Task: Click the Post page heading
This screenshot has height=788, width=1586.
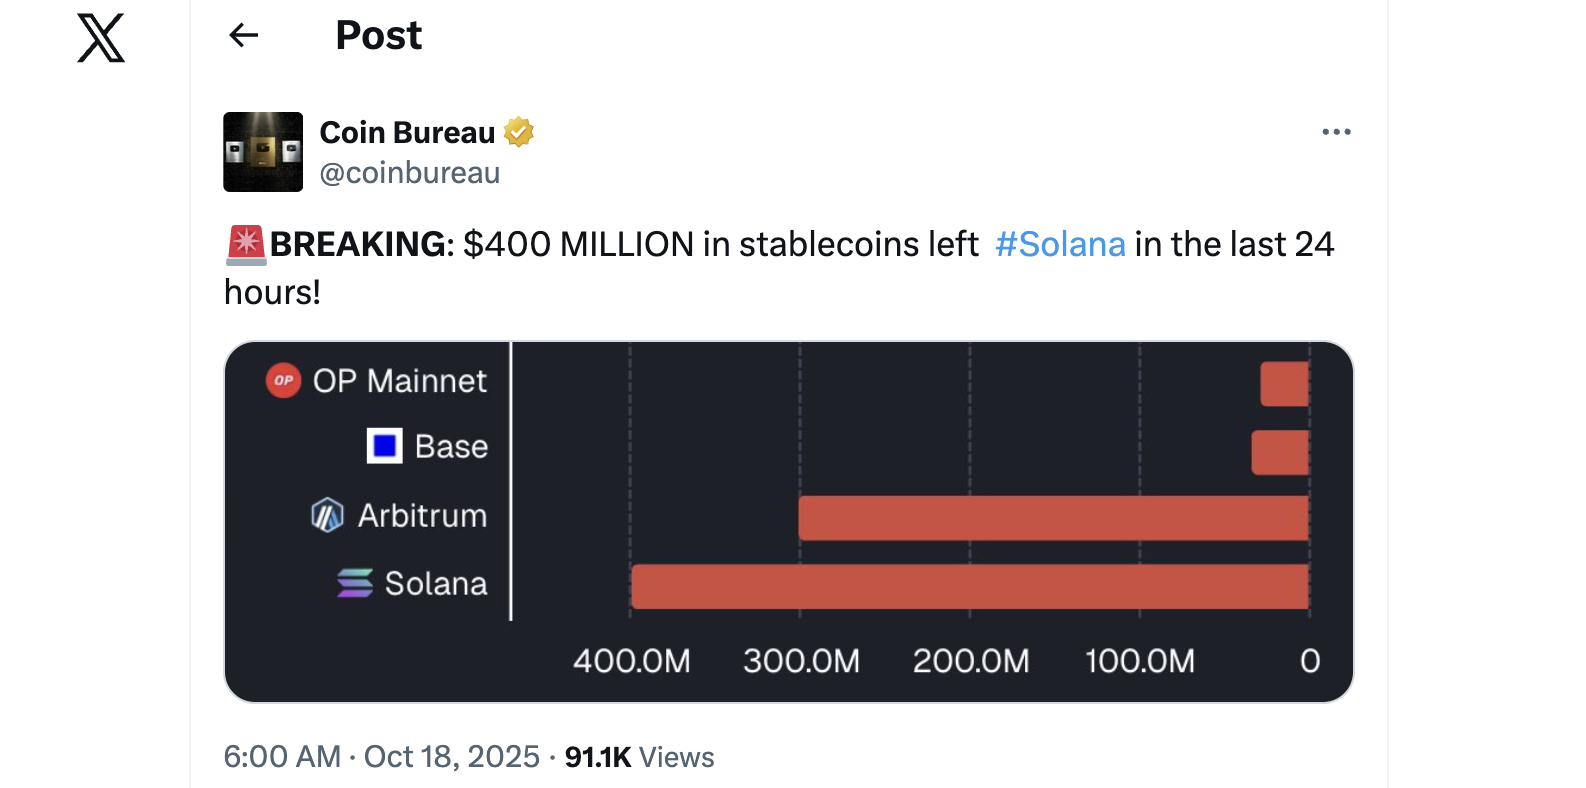Action: click(378, 36)
